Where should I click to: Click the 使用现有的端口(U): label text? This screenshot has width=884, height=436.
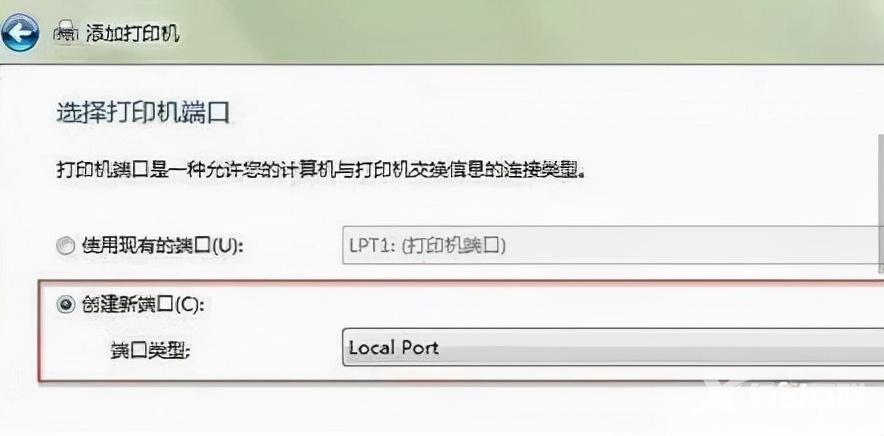tap(163, 246)
